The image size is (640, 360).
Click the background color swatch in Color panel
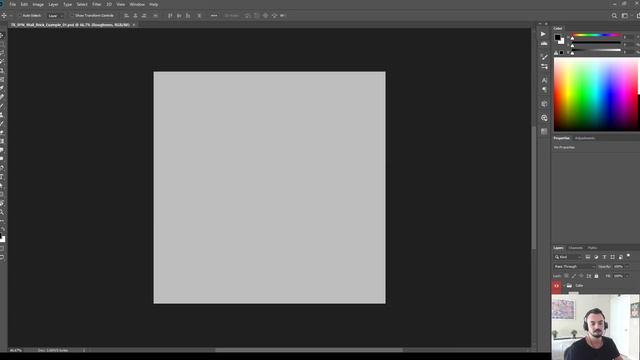click(x=562, y=41)
